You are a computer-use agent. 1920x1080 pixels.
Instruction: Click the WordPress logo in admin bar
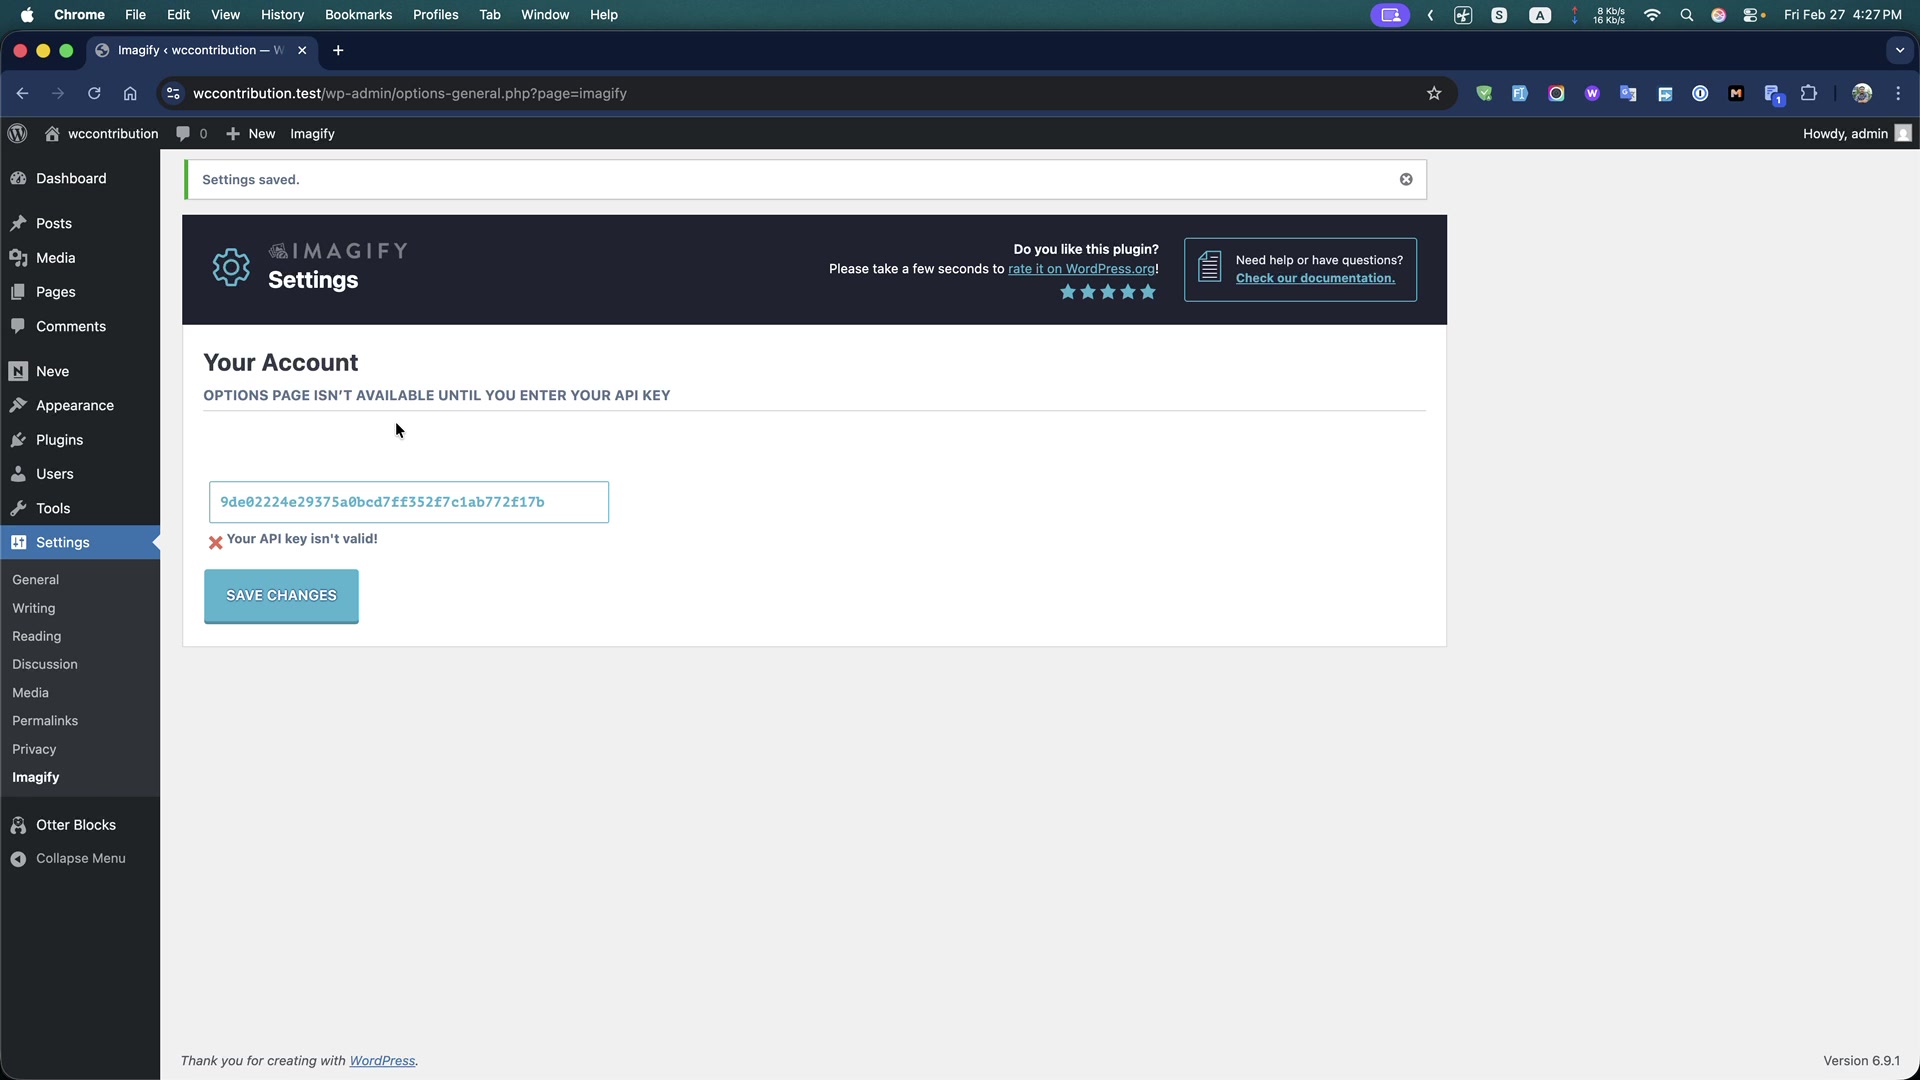click(18, 133)
